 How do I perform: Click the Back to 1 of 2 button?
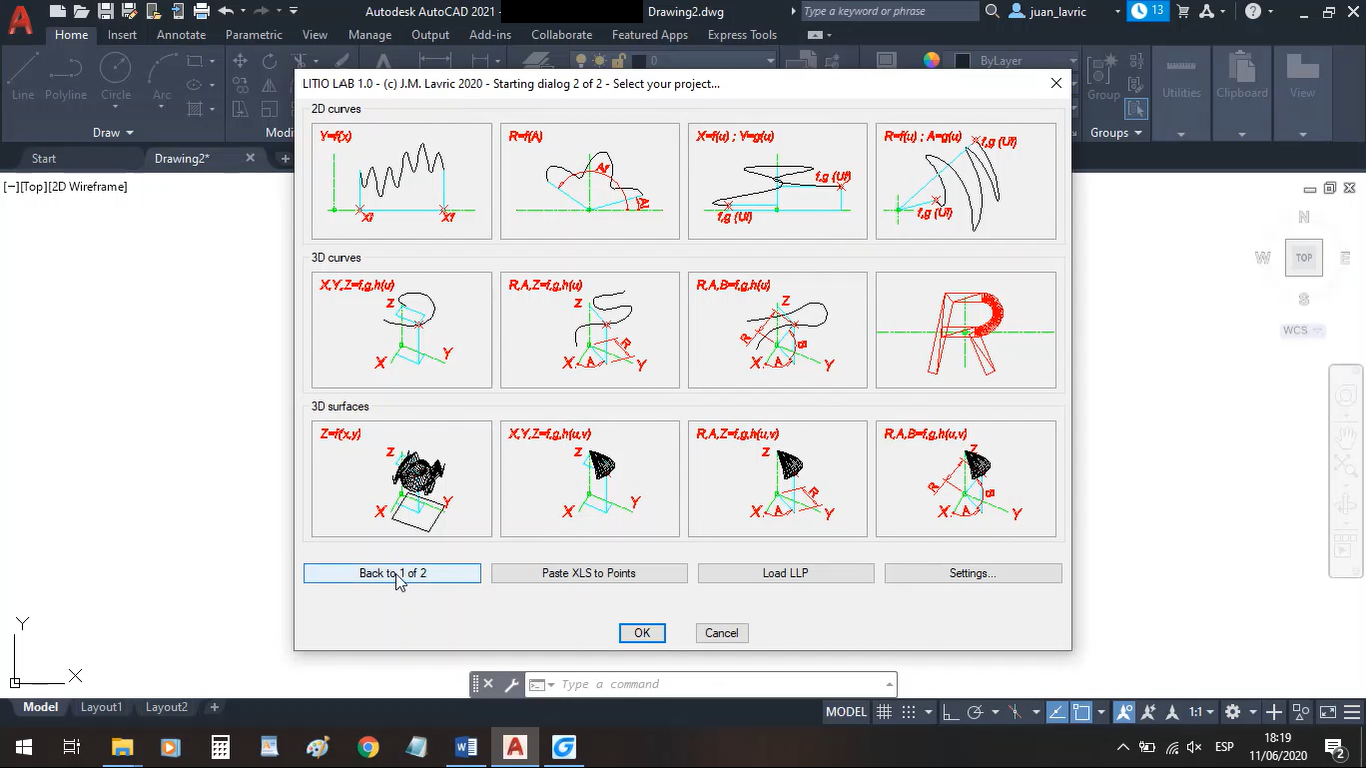(x=392, y=573)
